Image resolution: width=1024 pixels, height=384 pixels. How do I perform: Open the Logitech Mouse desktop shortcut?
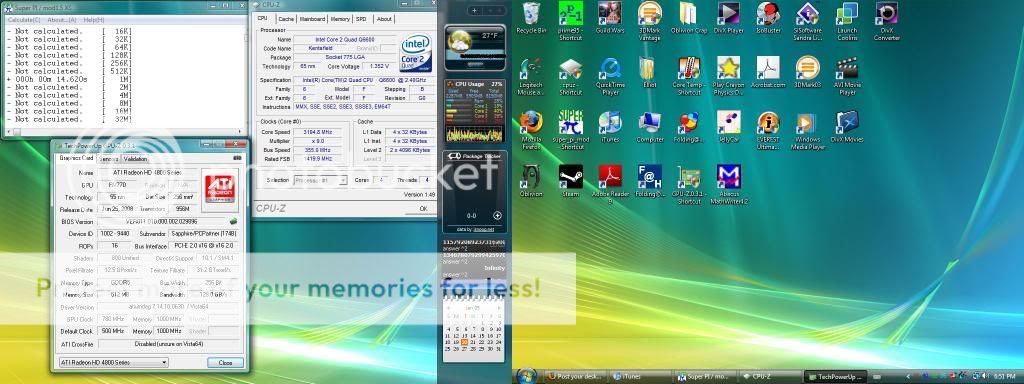pos(531,76)
